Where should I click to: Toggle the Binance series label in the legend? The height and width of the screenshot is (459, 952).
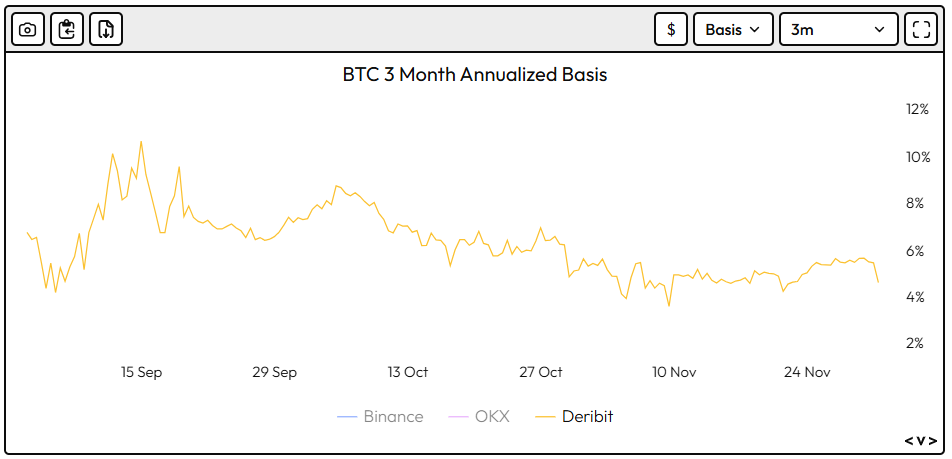tap(393, 417)
